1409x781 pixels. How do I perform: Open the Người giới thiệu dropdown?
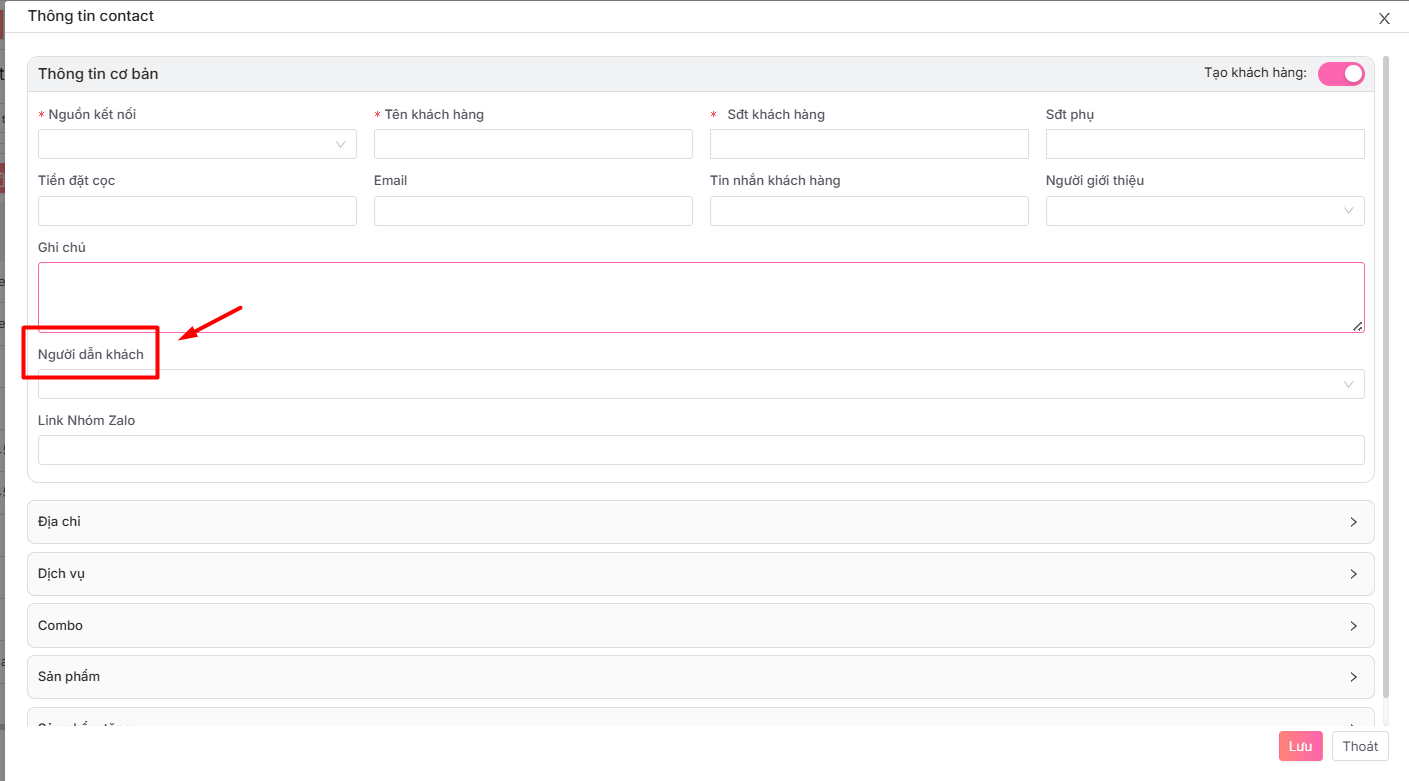coord(1205,211)
